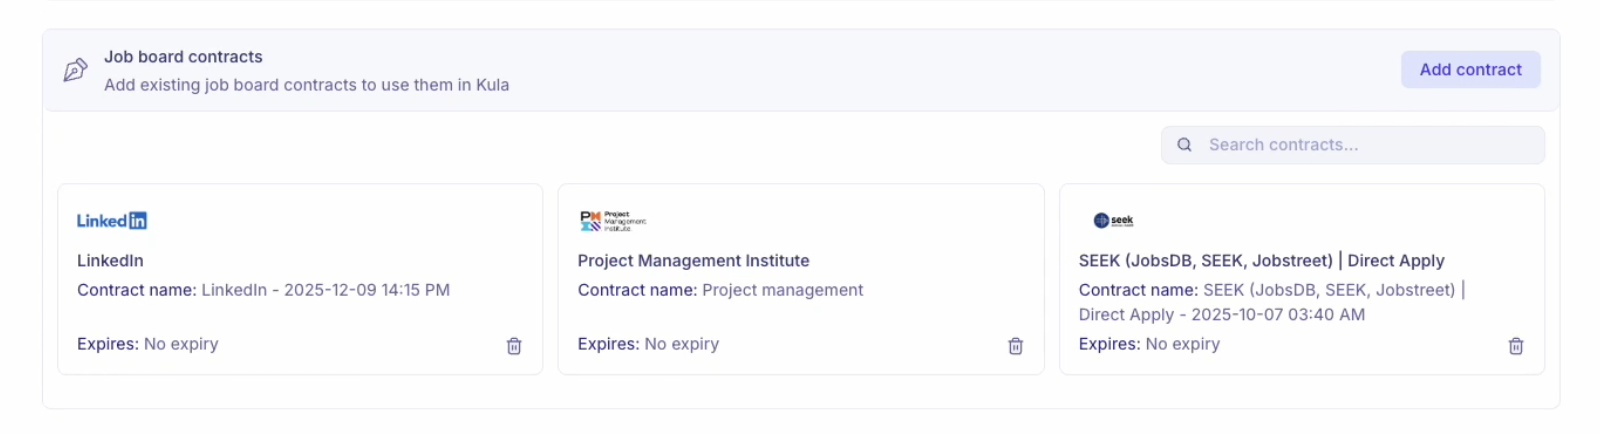Select the Project Management Institute card title
Viewport: 1600px width, 434px height.
click(693, 261)
